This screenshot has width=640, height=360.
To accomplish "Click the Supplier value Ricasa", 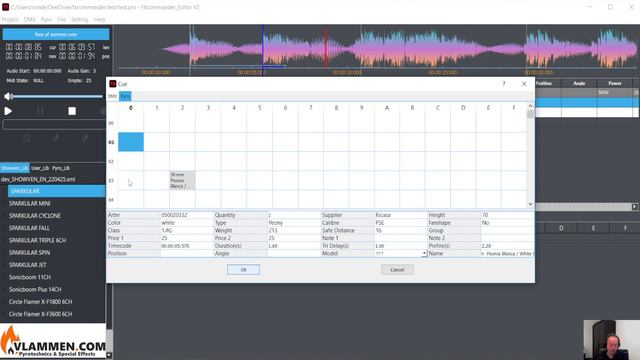I will click(400, 215).
